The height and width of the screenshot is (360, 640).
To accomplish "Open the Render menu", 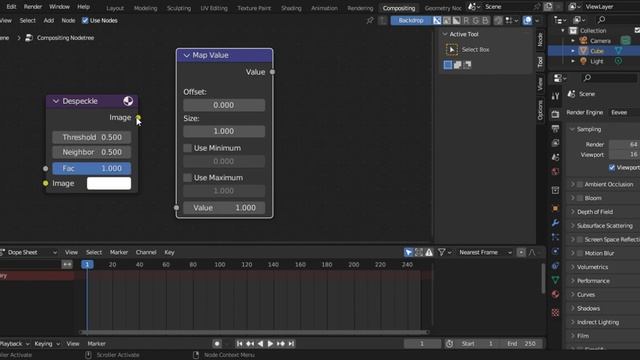I will tap(33, 7).
